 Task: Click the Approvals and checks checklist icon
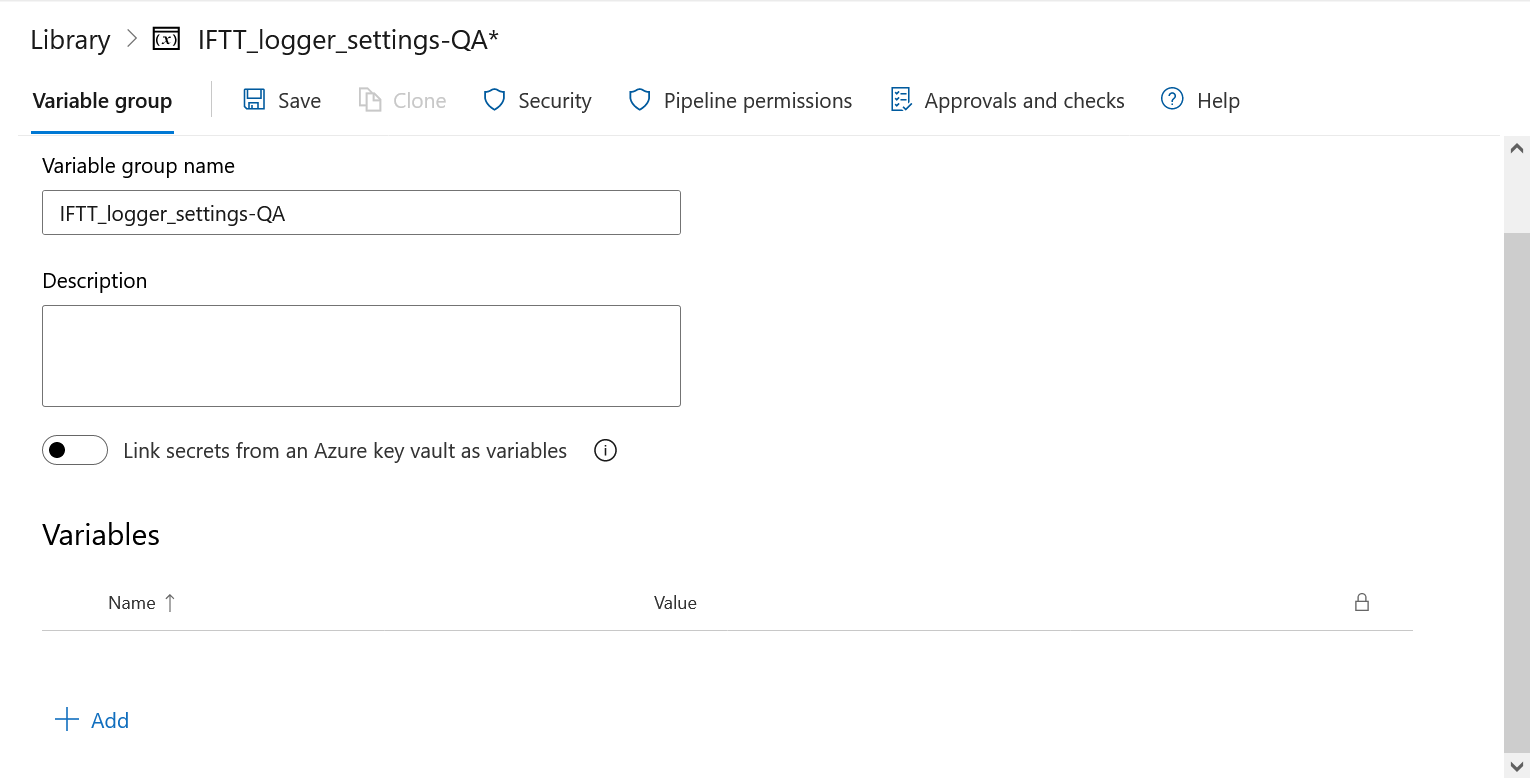click(901, 100)
